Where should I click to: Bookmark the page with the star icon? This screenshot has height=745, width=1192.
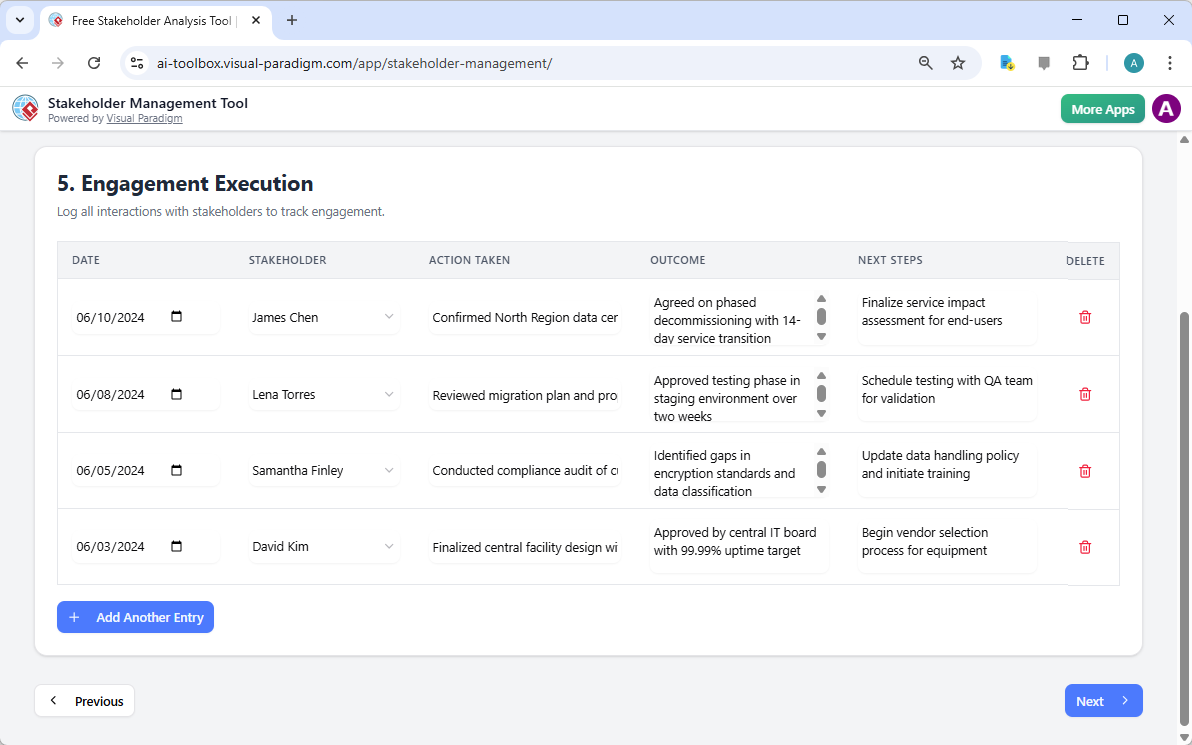[x=958, y=62]
